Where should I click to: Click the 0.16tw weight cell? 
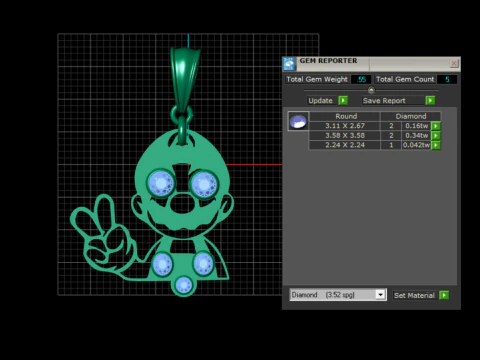click(416, 126)
